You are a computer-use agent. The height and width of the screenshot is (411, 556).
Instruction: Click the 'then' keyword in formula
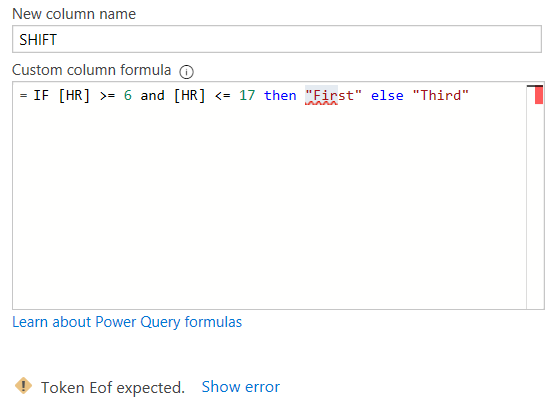280,95
